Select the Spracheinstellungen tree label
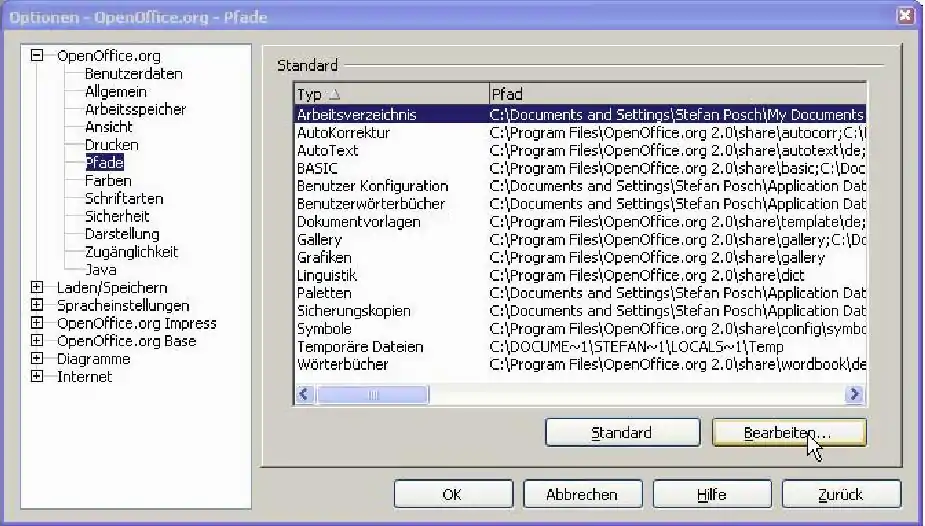925x526 pixels. [x=123, y=305]
